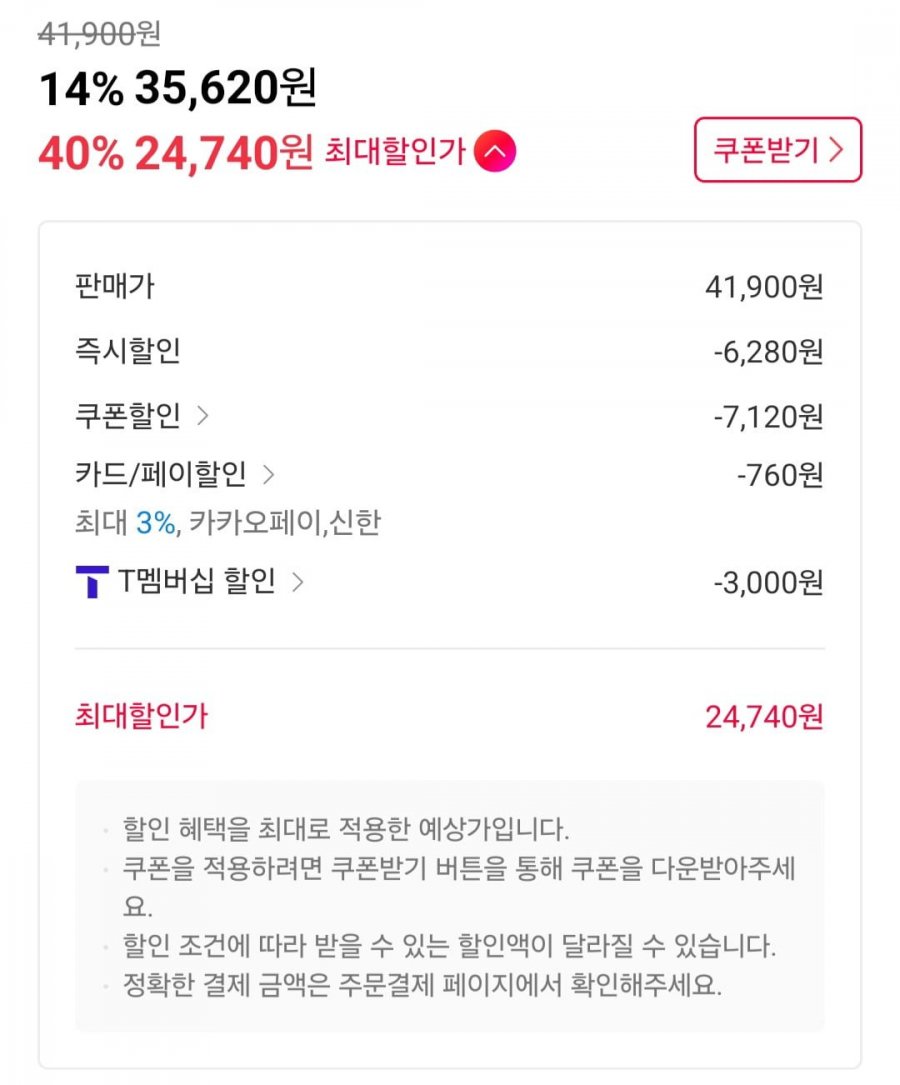Tap the blue T membership logo icon
The height and width of the screenshot is (1085, 900).
click(x=92, y=582)
